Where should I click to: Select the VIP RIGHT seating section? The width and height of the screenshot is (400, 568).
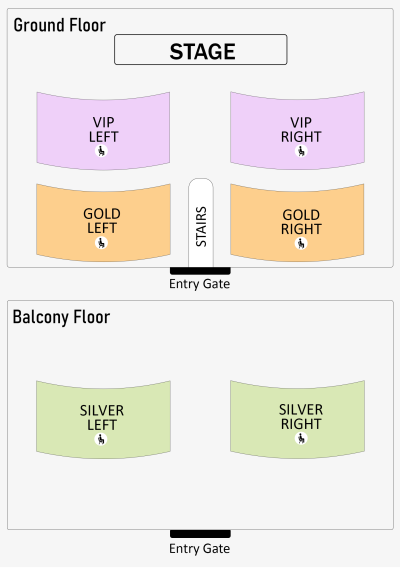pyautogui.click(x=297, y=131)
